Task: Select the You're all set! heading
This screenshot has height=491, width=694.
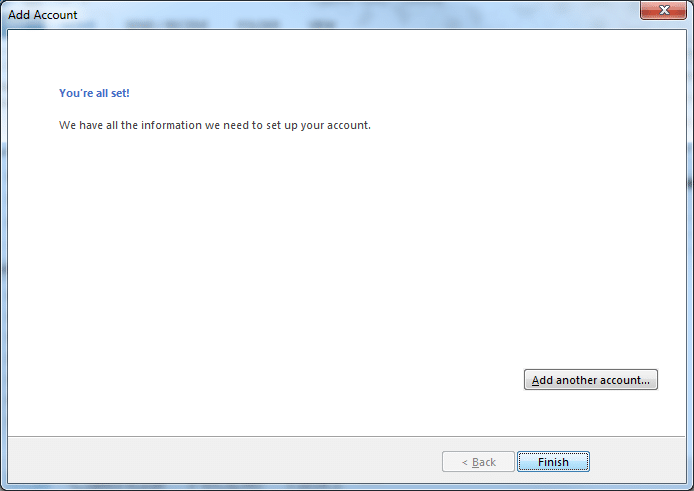Action: click(94, 93)
